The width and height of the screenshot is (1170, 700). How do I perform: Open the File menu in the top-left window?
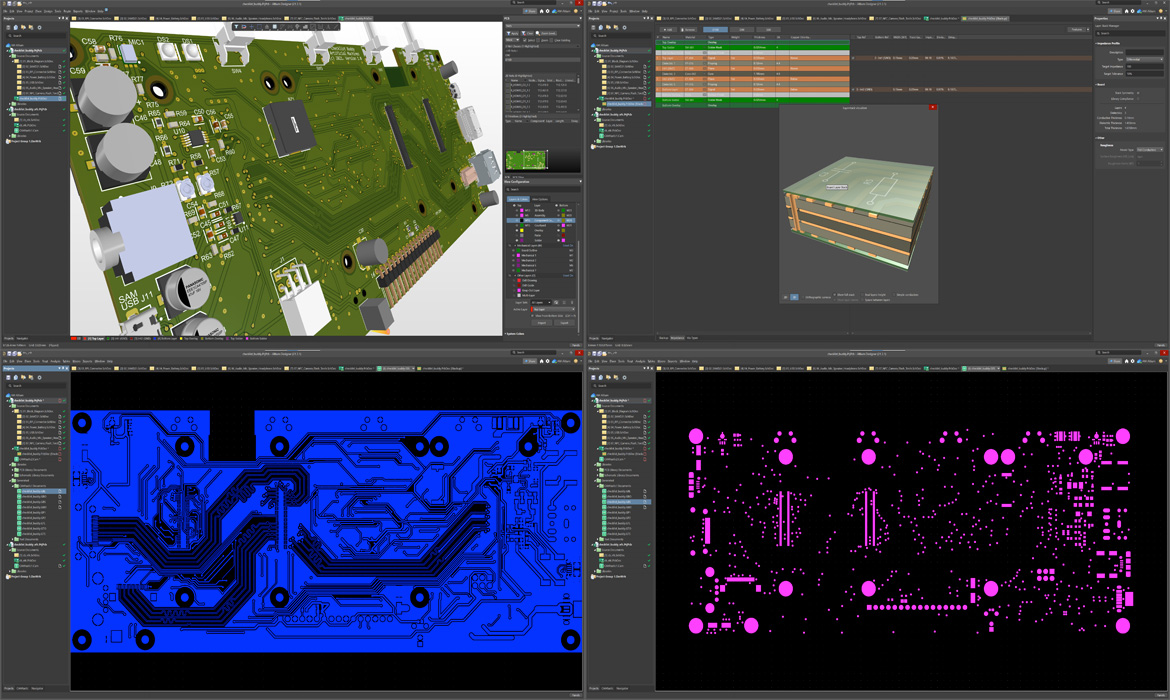click(6, 11)
